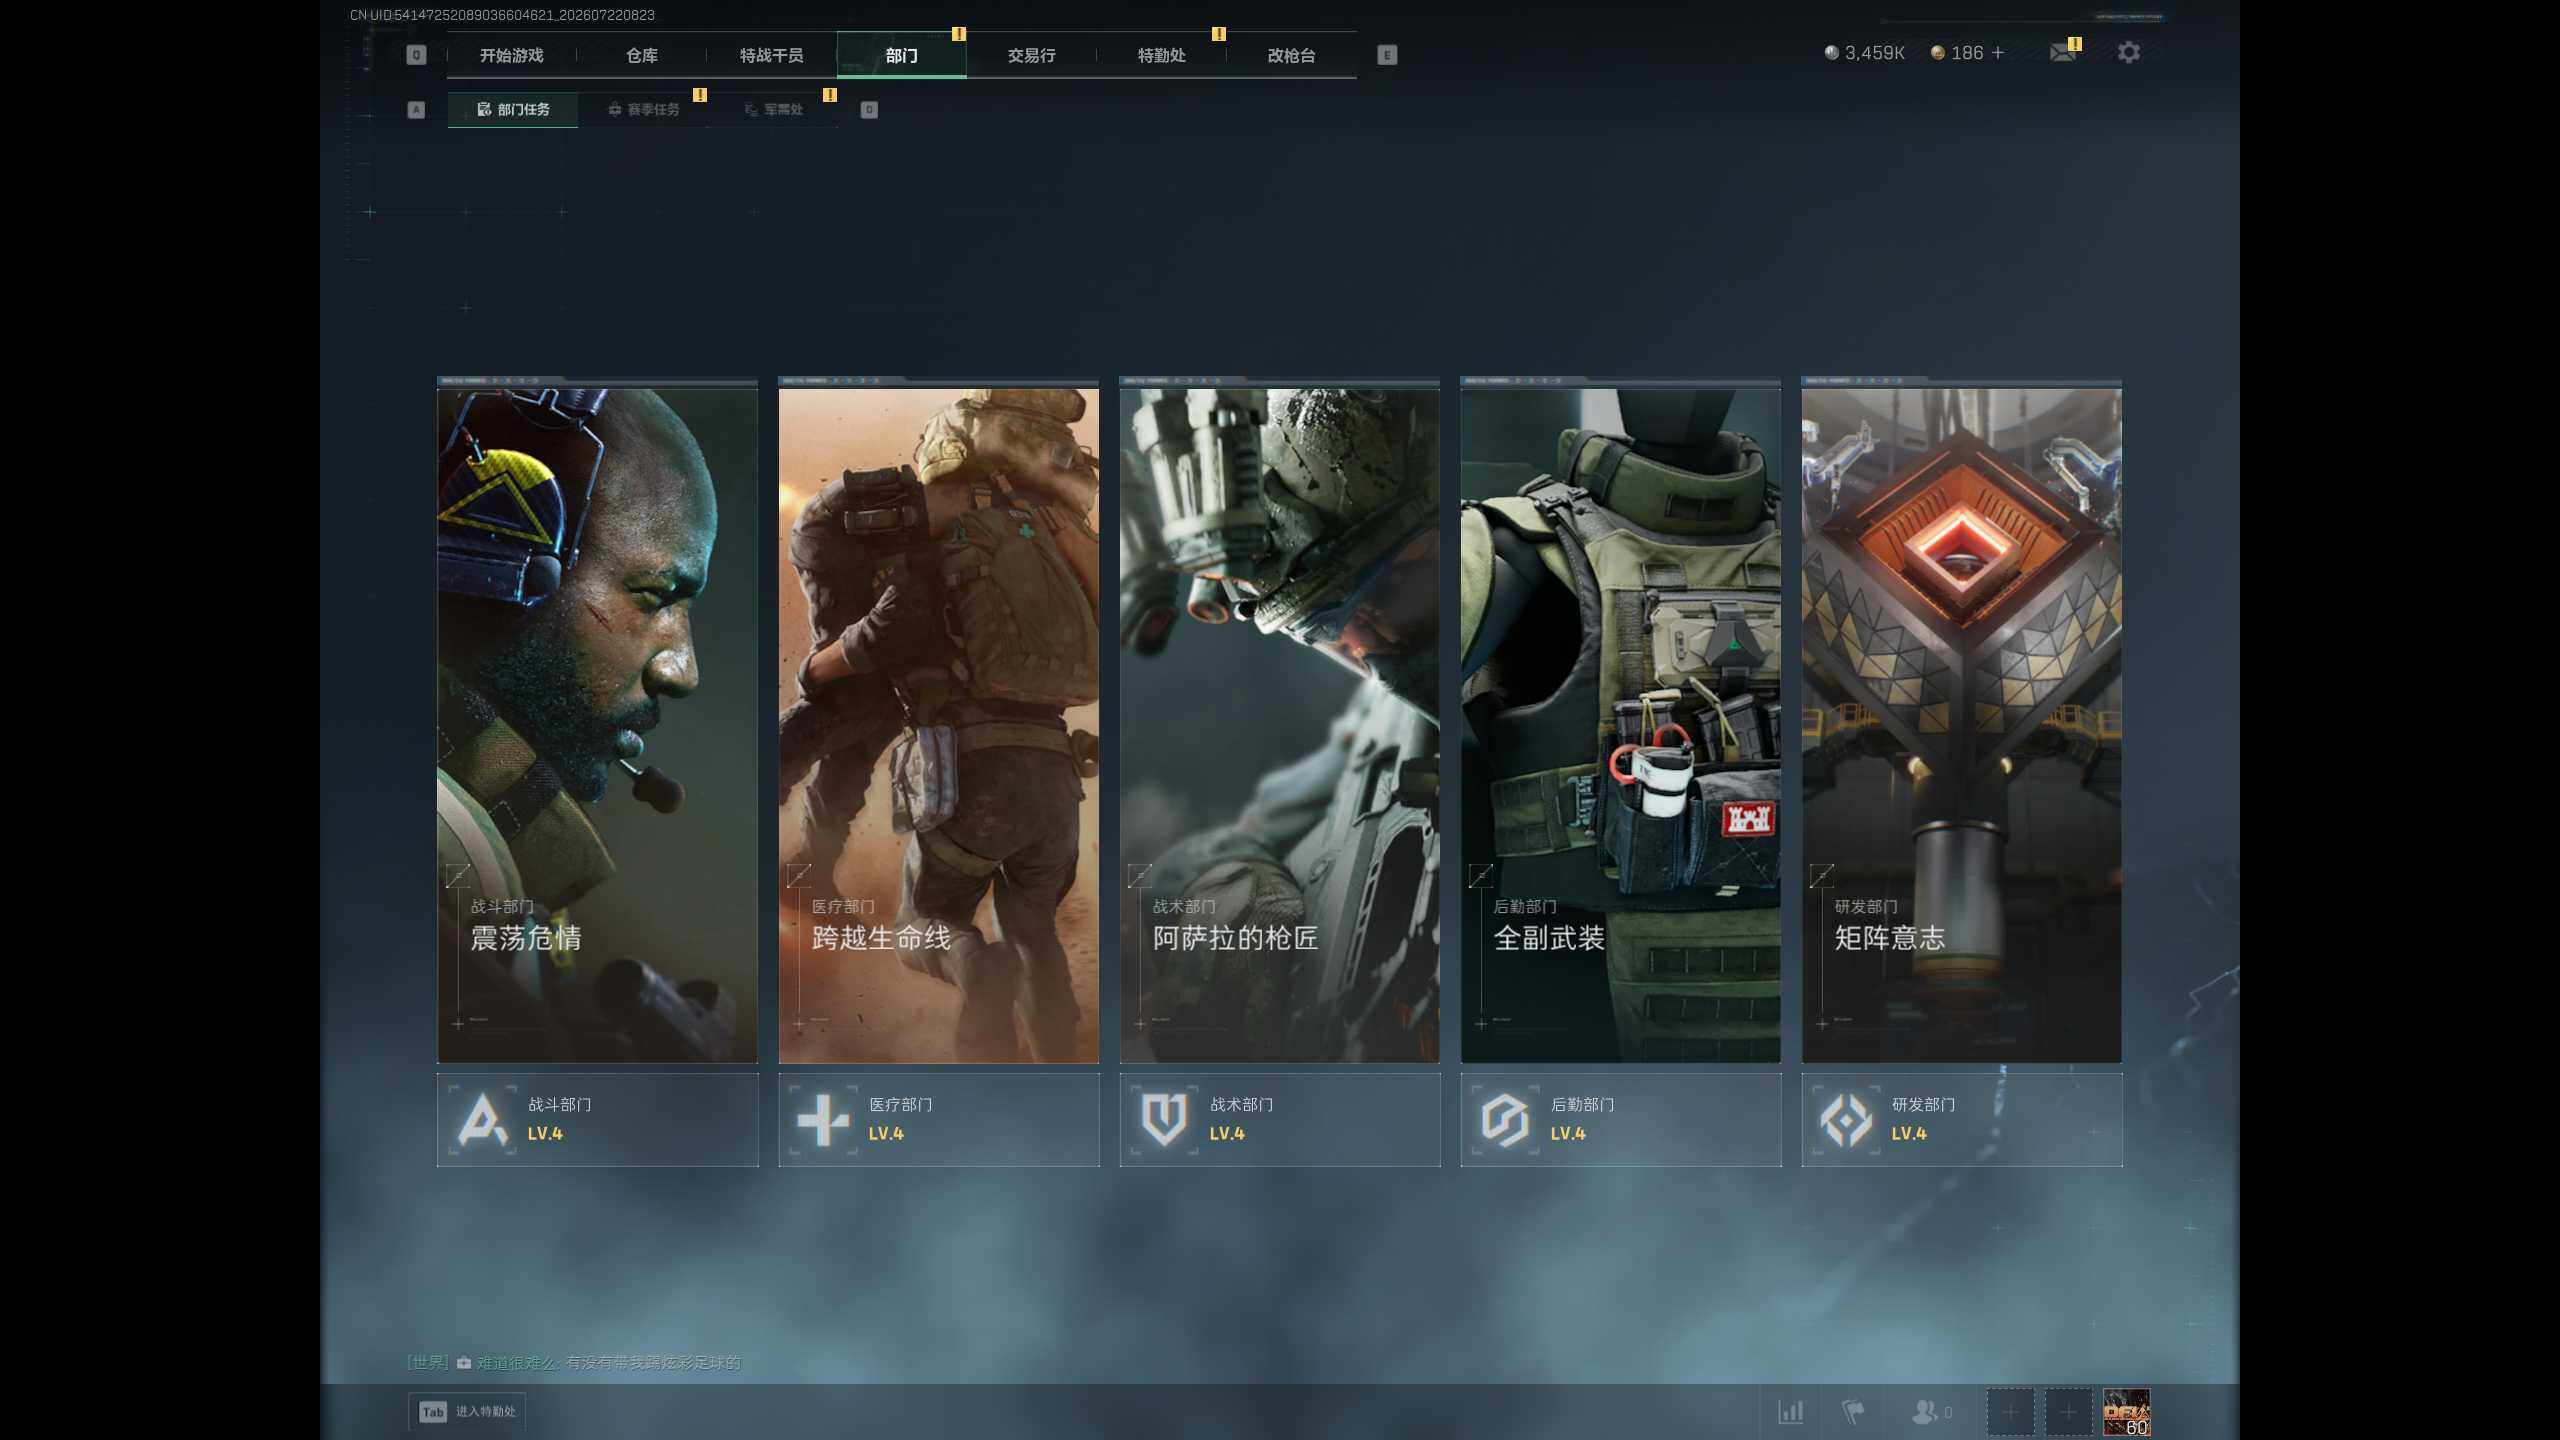Open settings gear icon
Viewport: 2560px width, 1440px height.
click(x=2128, y=52)
